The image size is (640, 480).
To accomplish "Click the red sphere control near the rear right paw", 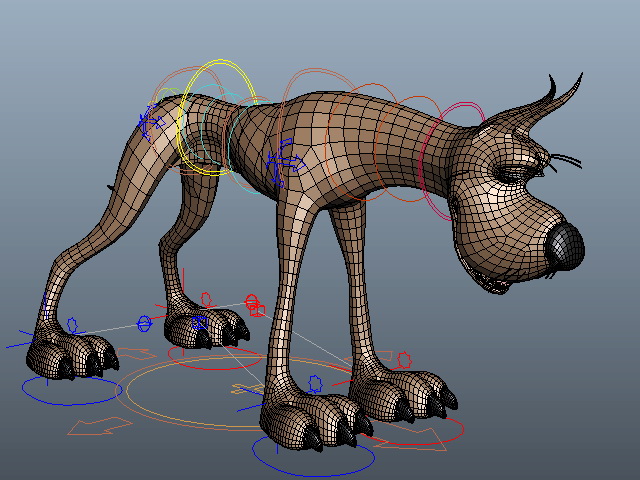I will tap(252, 302).
